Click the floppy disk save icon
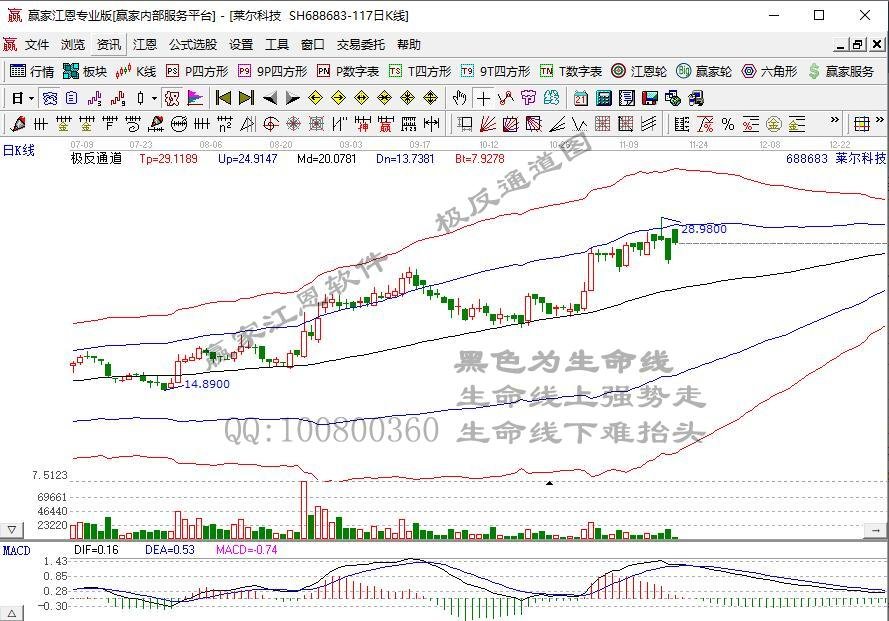 [650, 99]
